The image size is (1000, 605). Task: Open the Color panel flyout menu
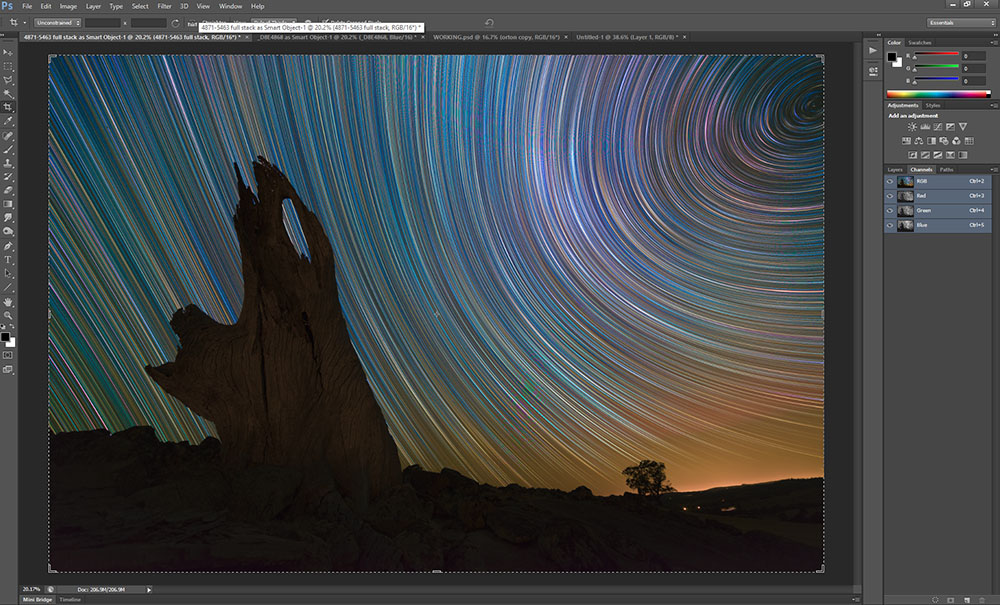click(x=993, y=43)
